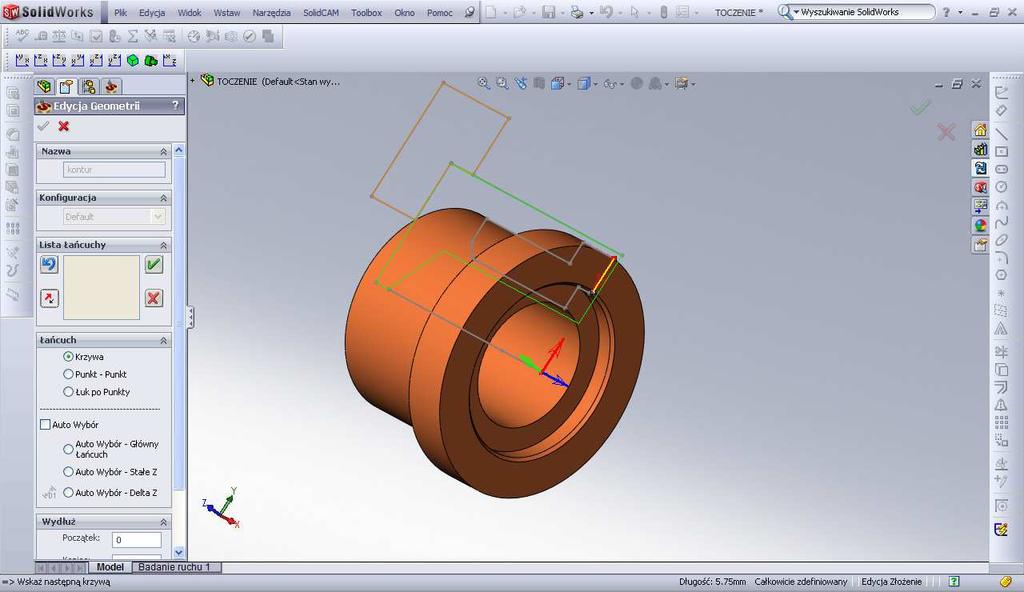Click the Previous View icon

click(520, 83)
